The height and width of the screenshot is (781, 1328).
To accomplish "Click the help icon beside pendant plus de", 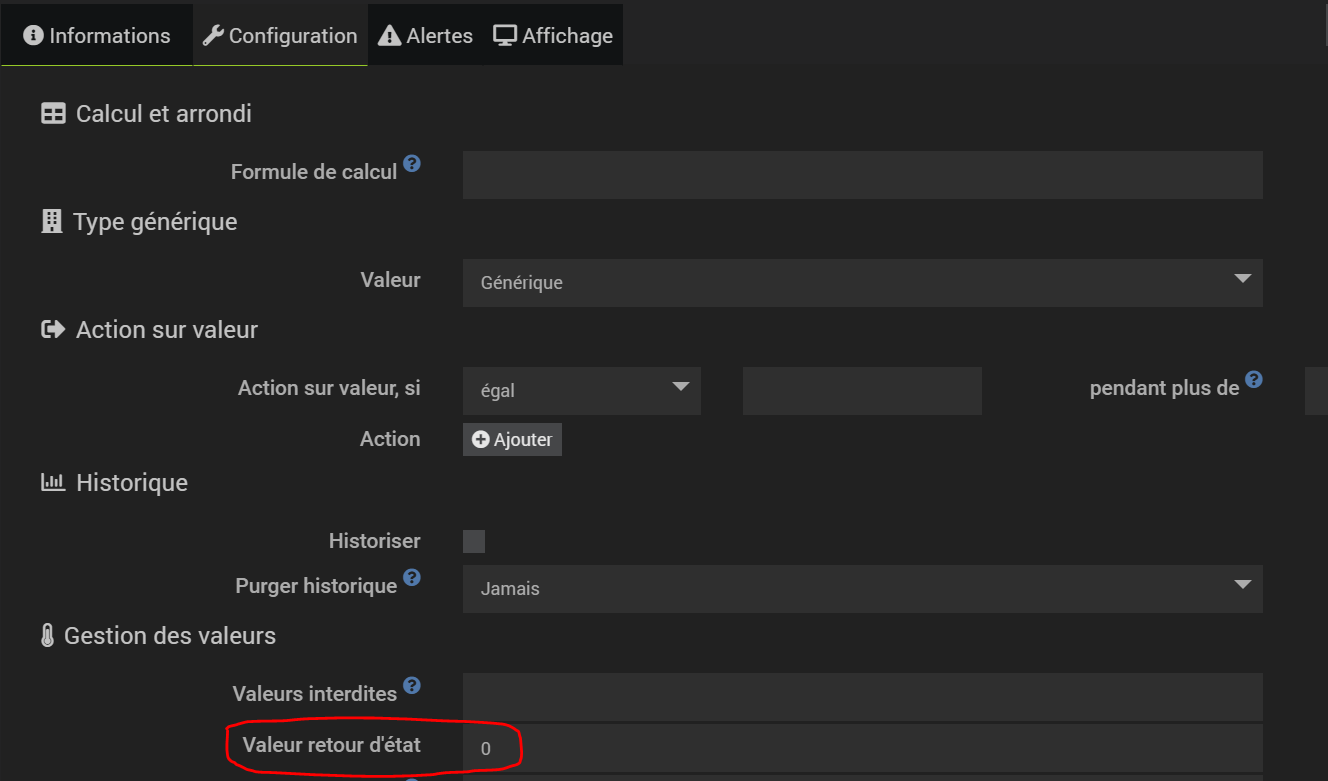I will click(x=1254, y=380).
